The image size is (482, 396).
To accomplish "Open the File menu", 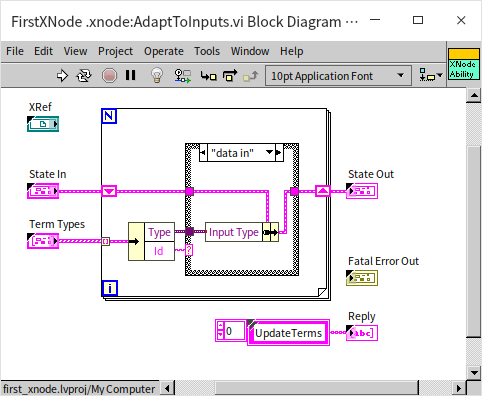I will tap(15, 51).
